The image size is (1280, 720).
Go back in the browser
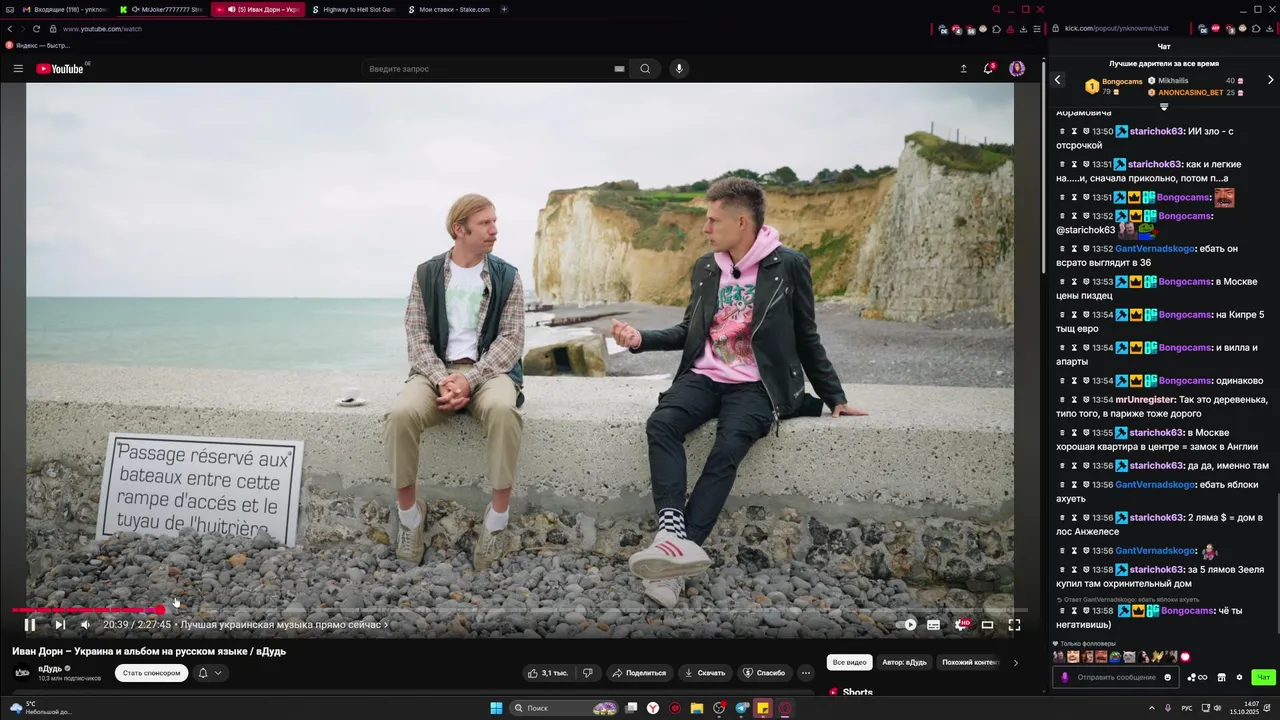[x=10, y=29]
